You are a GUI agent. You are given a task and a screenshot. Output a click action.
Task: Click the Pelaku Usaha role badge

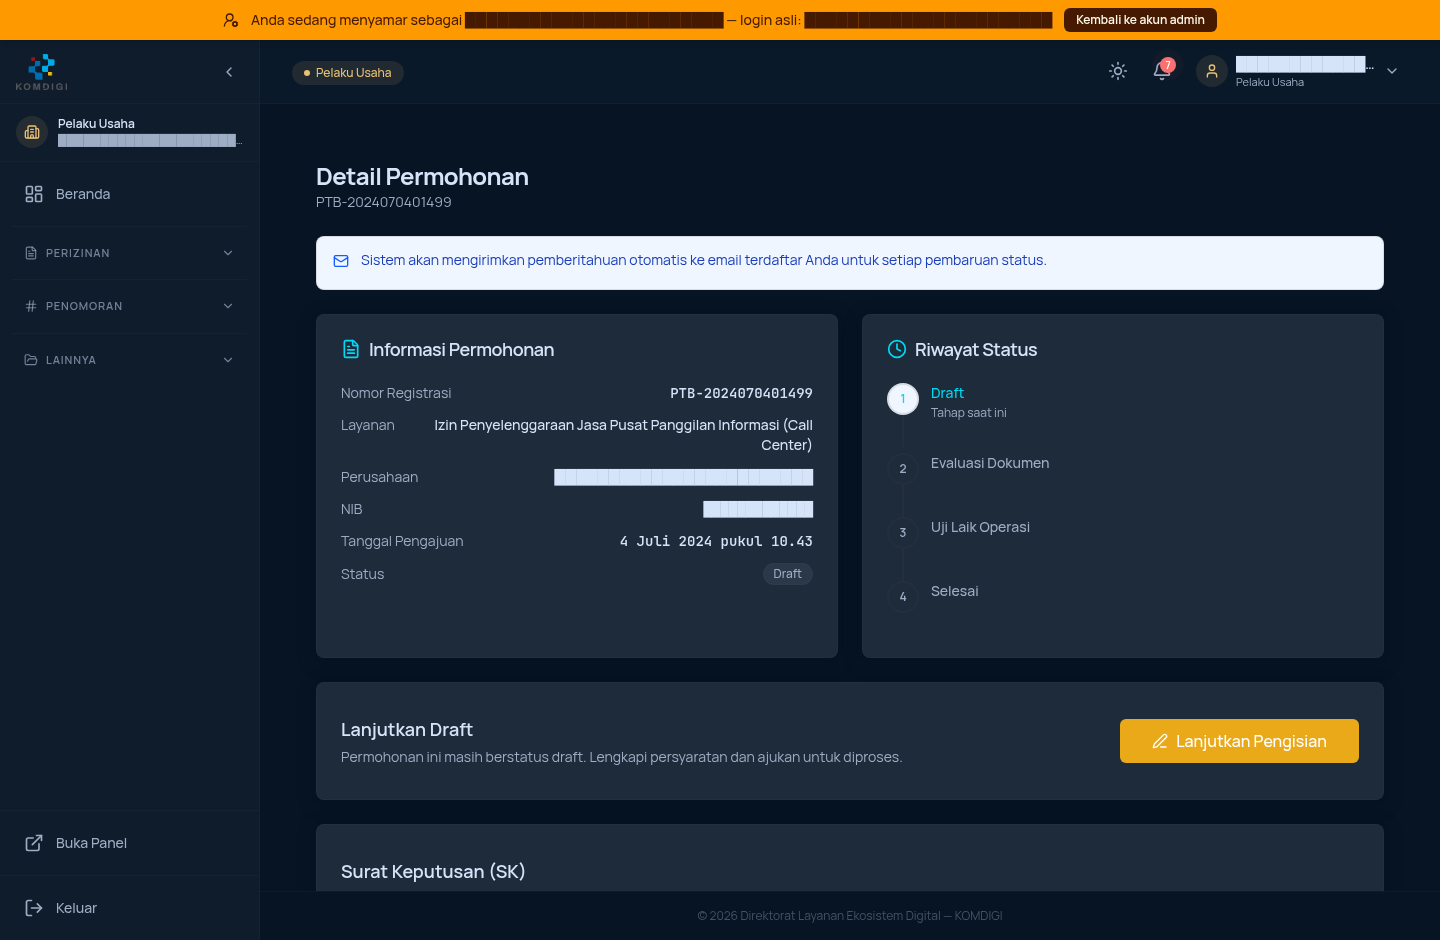[348, 73]
